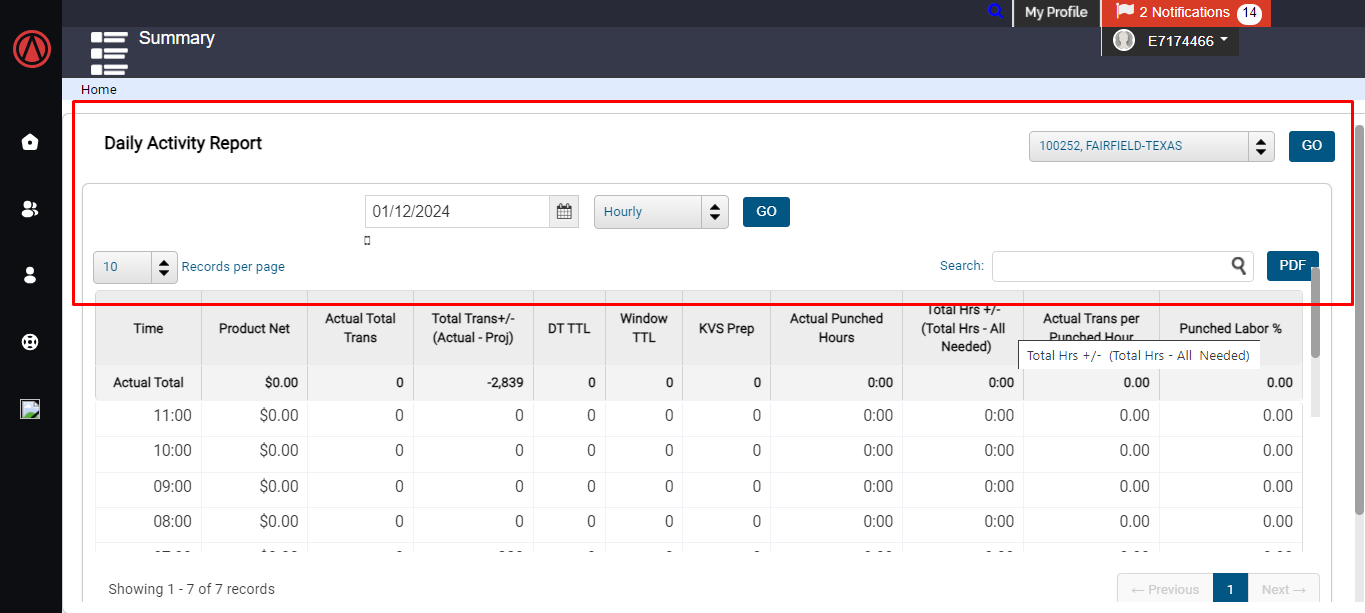Open the multi-user group sidebar icon
The image size is (1365, 613).
(x=30, y=209)
